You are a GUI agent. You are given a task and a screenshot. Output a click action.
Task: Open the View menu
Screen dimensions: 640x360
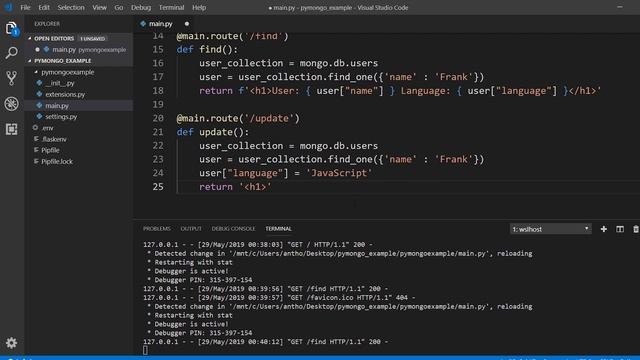(x=99, y=7)
